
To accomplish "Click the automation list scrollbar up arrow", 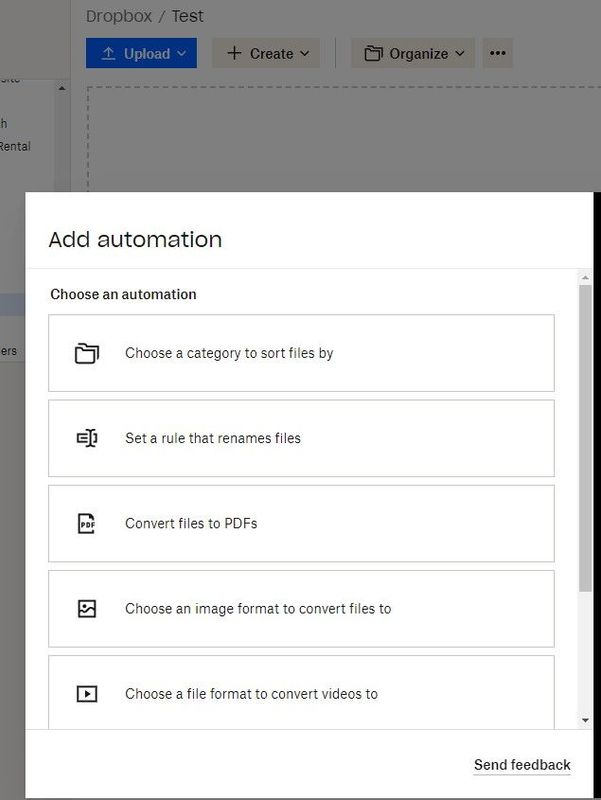I will tap(585, 277).
